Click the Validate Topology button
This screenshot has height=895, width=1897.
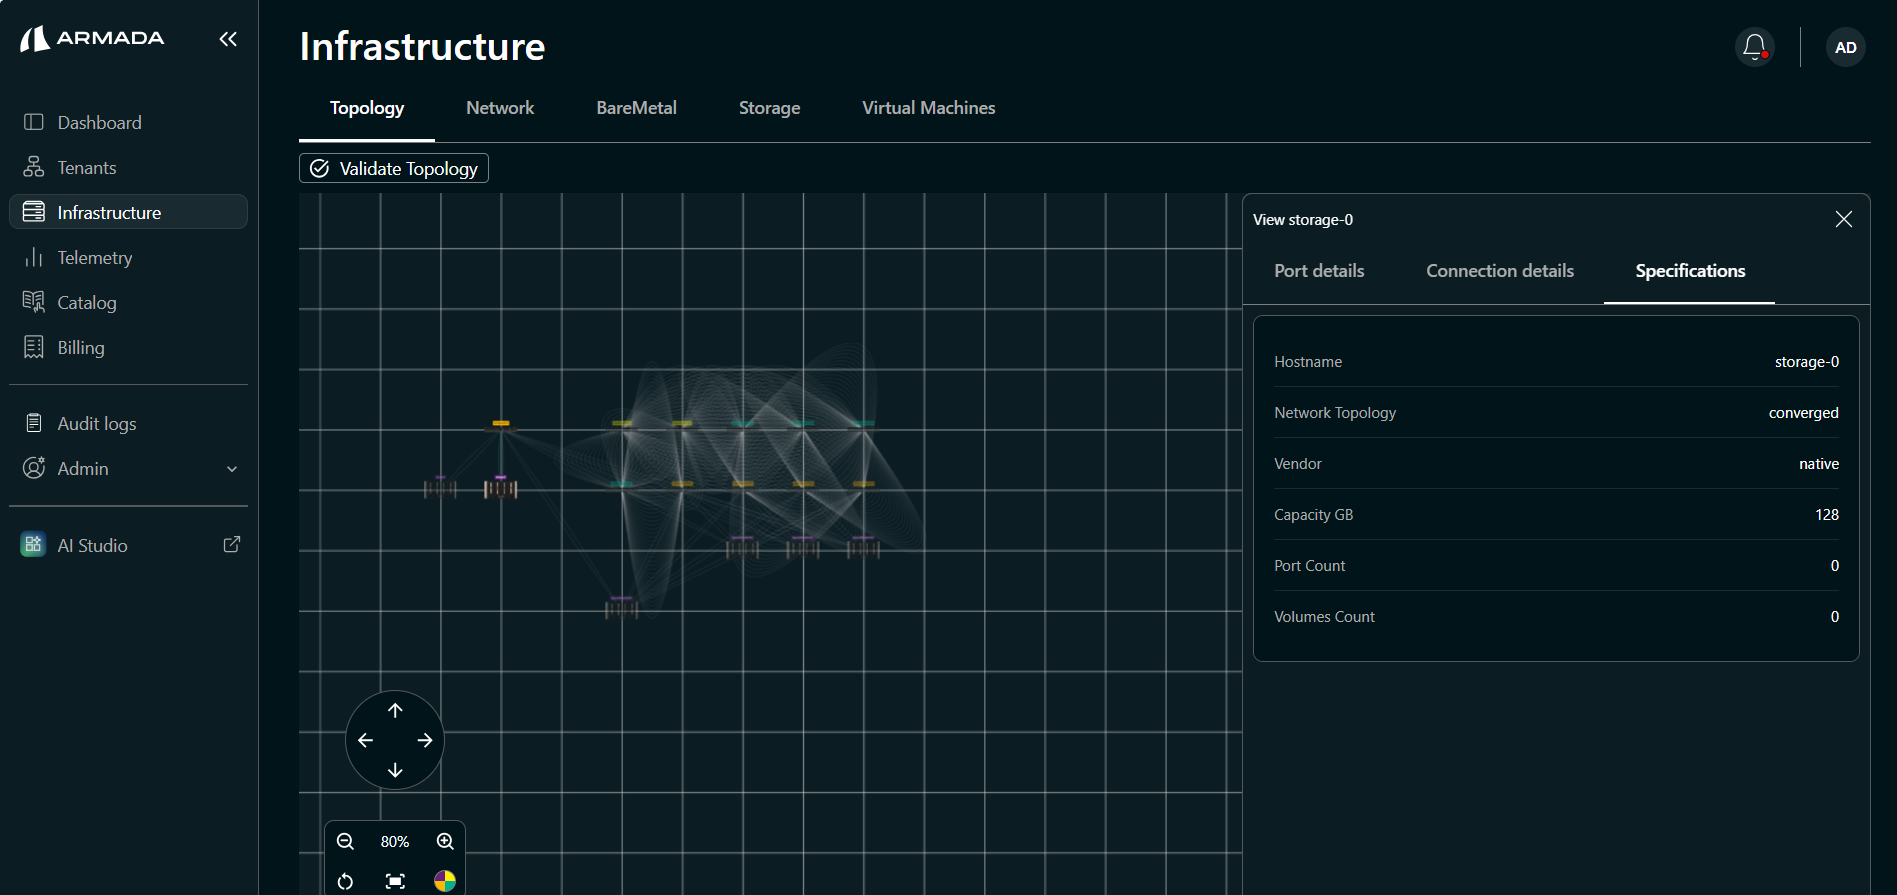pos(394,168)
